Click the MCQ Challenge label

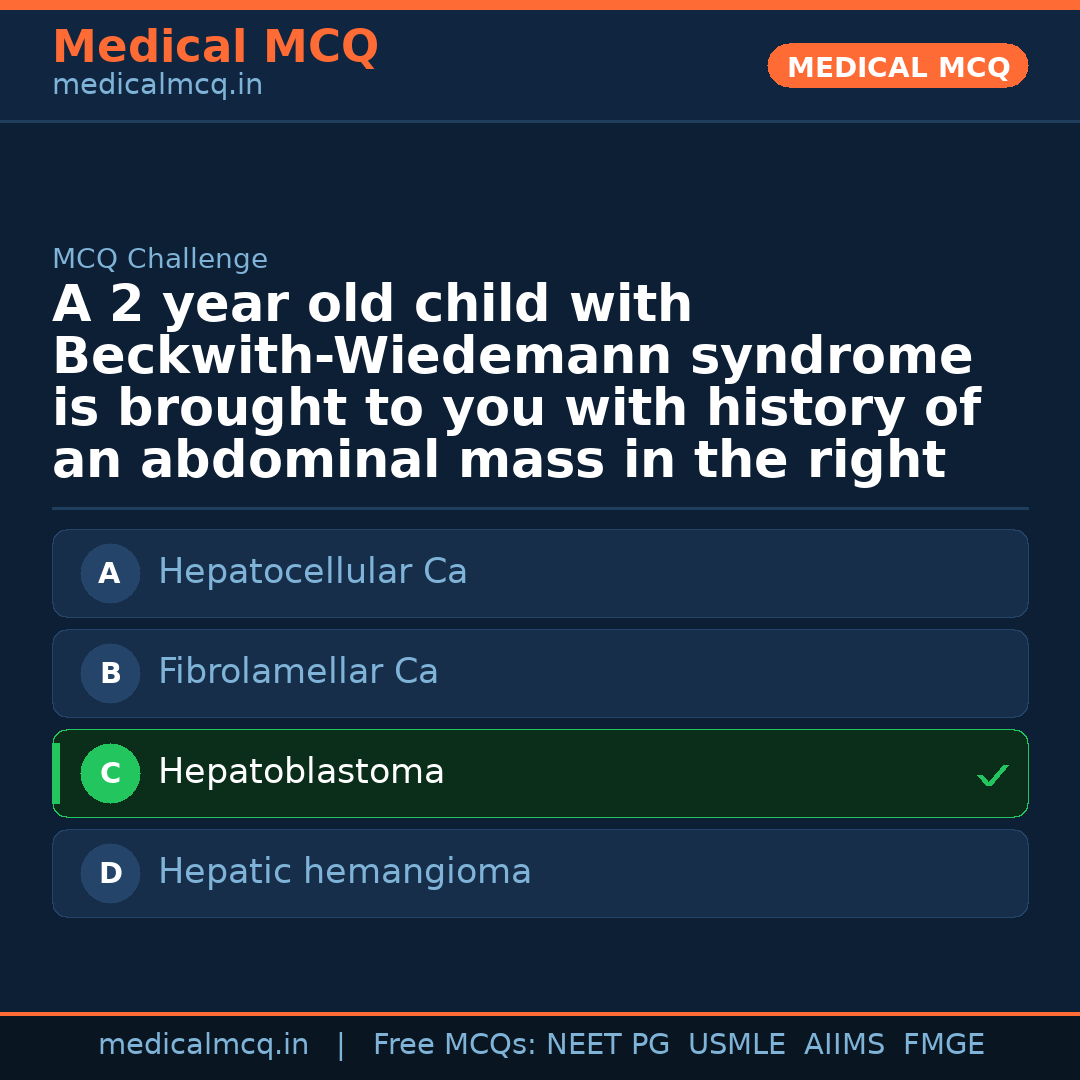coord(160,260)
